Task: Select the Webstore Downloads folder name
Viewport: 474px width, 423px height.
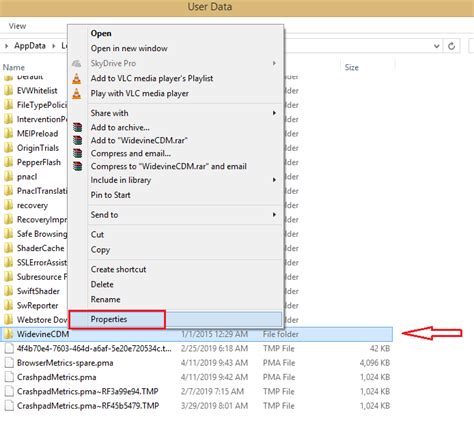Action: (x=42, y=320)
